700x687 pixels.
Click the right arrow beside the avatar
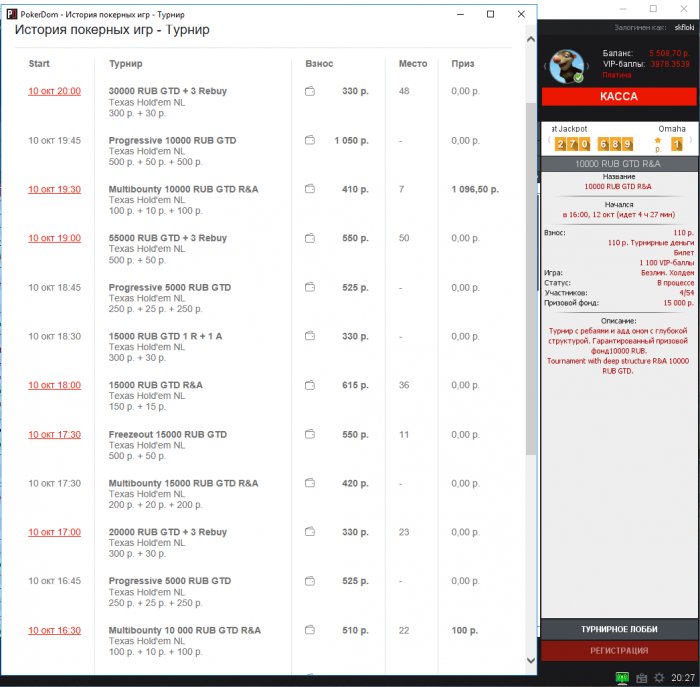point(588,66)
